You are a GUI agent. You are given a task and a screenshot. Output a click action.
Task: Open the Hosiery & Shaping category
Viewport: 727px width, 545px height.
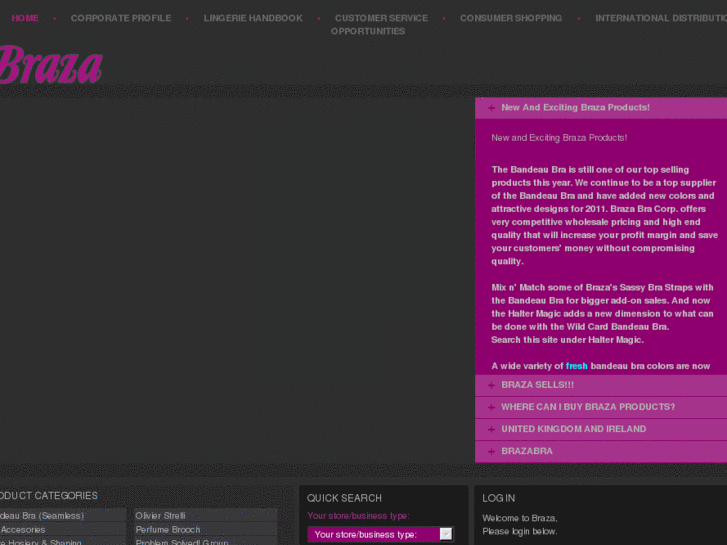(x=62, y=542)
